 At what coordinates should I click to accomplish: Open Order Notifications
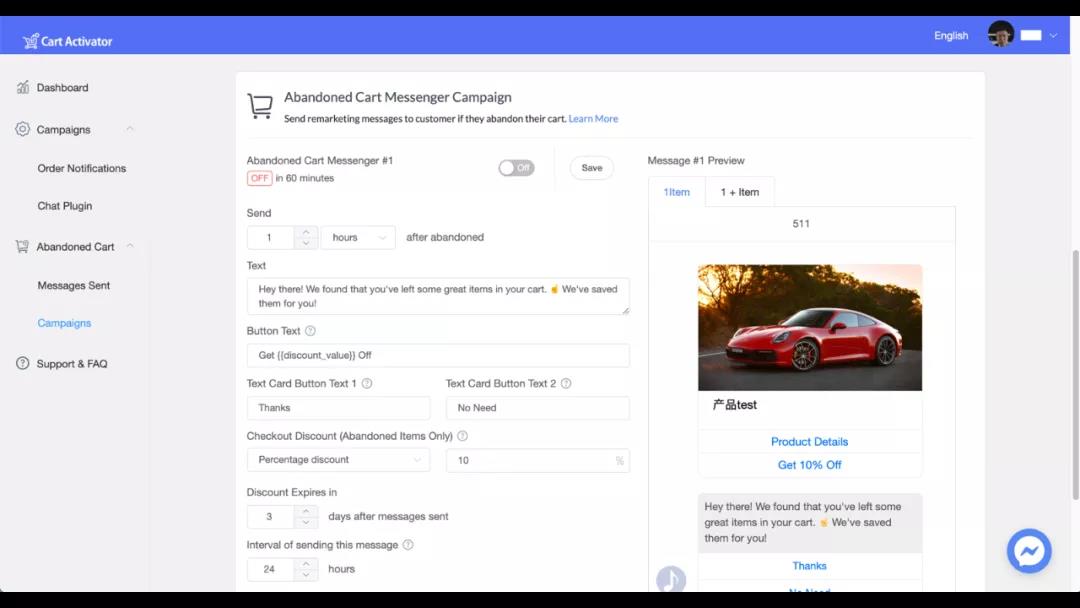pyautogui.click(x=81, y=168)
